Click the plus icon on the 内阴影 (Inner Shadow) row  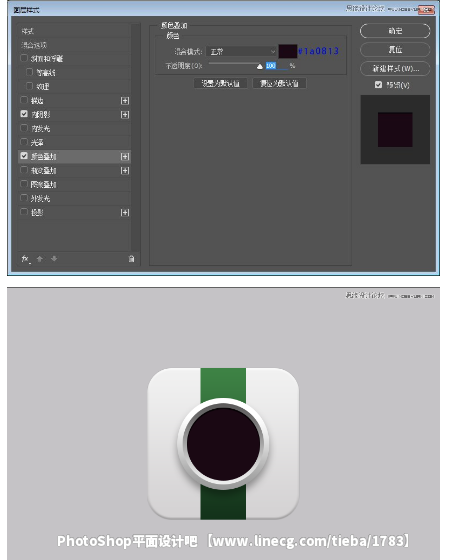125,115
